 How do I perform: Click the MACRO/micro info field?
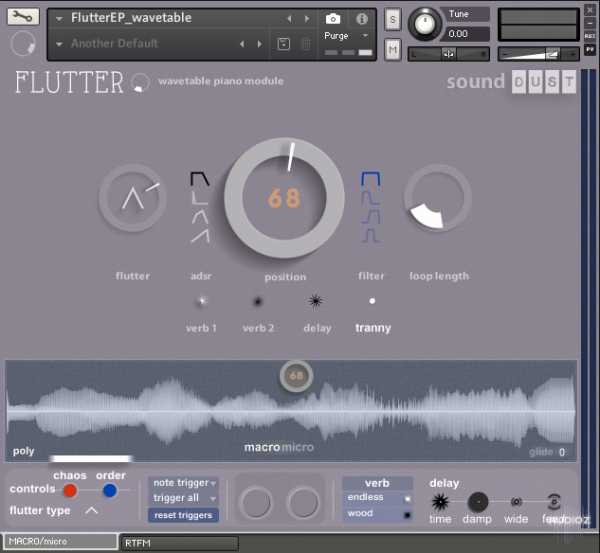60,541
